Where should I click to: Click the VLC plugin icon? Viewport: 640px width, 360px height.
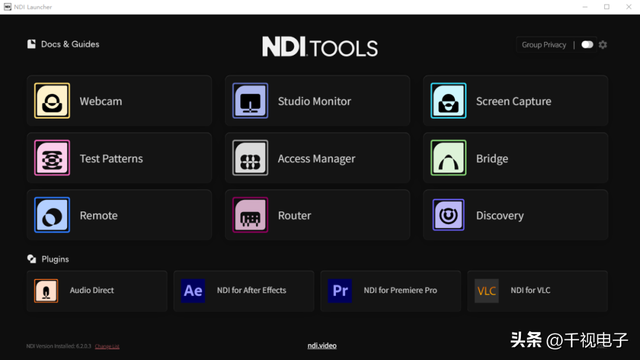coord(487,291)
